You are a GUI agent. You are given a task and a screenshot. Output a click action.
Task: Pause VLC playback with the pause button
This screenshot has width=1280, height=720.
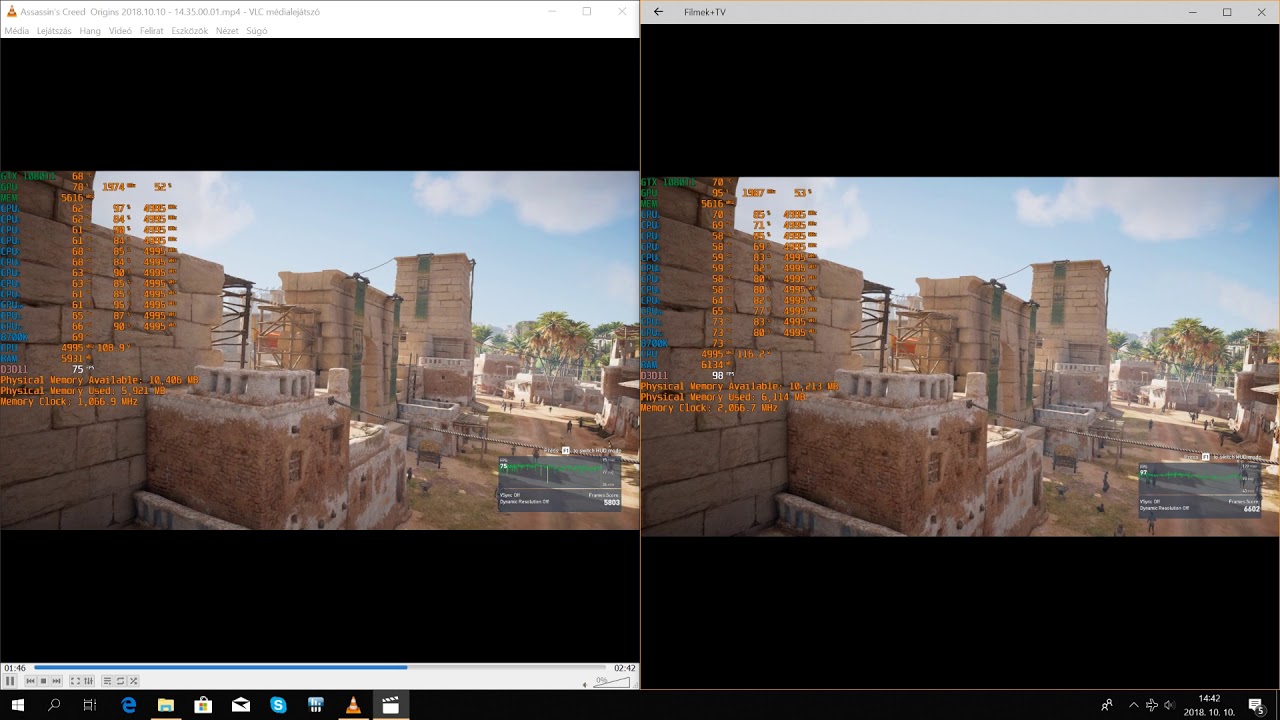point(10,681)
